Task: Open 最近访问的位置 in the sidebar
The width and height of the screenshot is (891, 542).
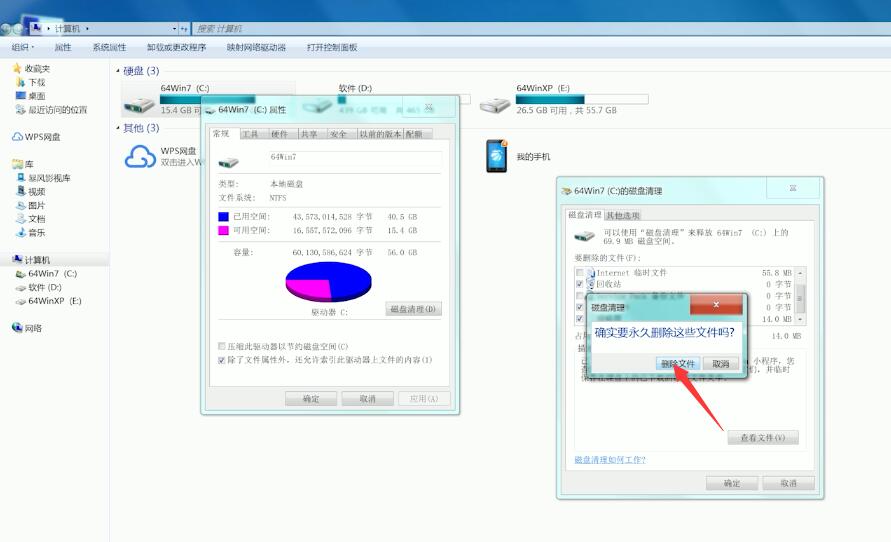Action: click(52, 110)
